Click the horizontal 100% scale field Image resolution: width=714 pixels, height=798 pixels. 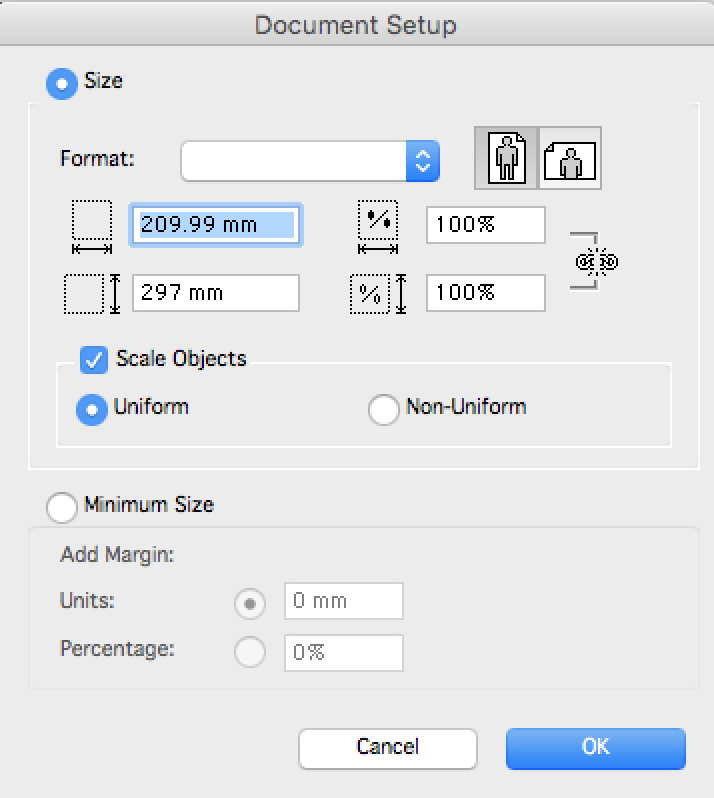pyautogui.click(x=486, y=225)
